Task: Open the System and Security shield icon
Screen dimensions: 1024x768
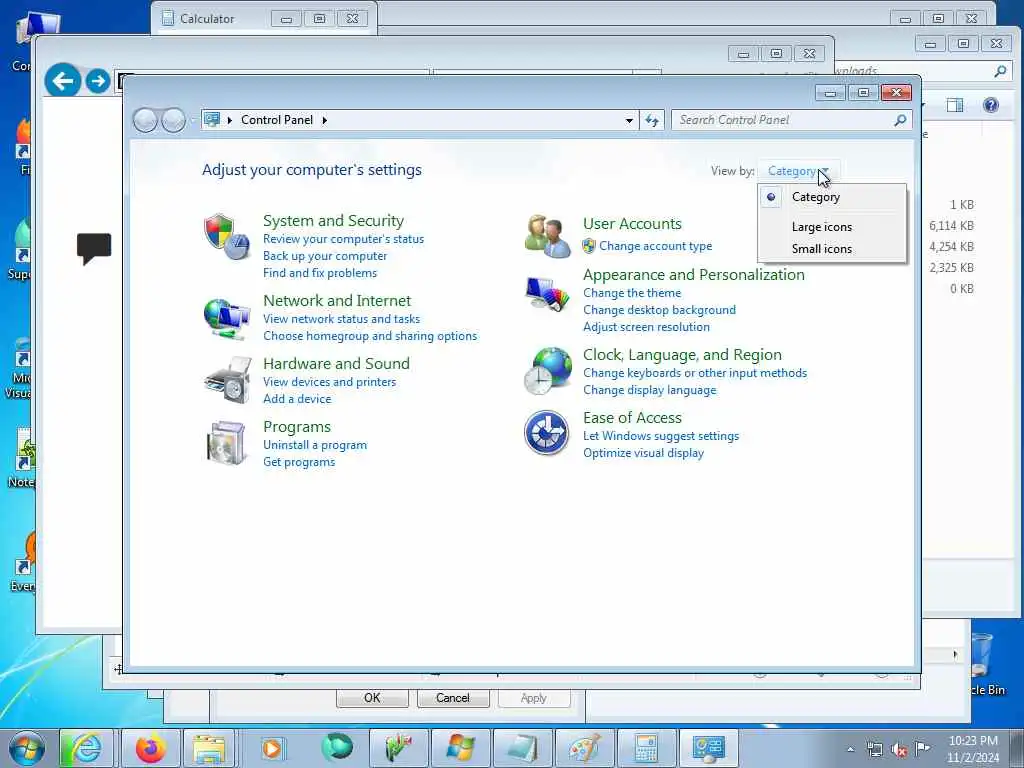Action: (227, 236)
